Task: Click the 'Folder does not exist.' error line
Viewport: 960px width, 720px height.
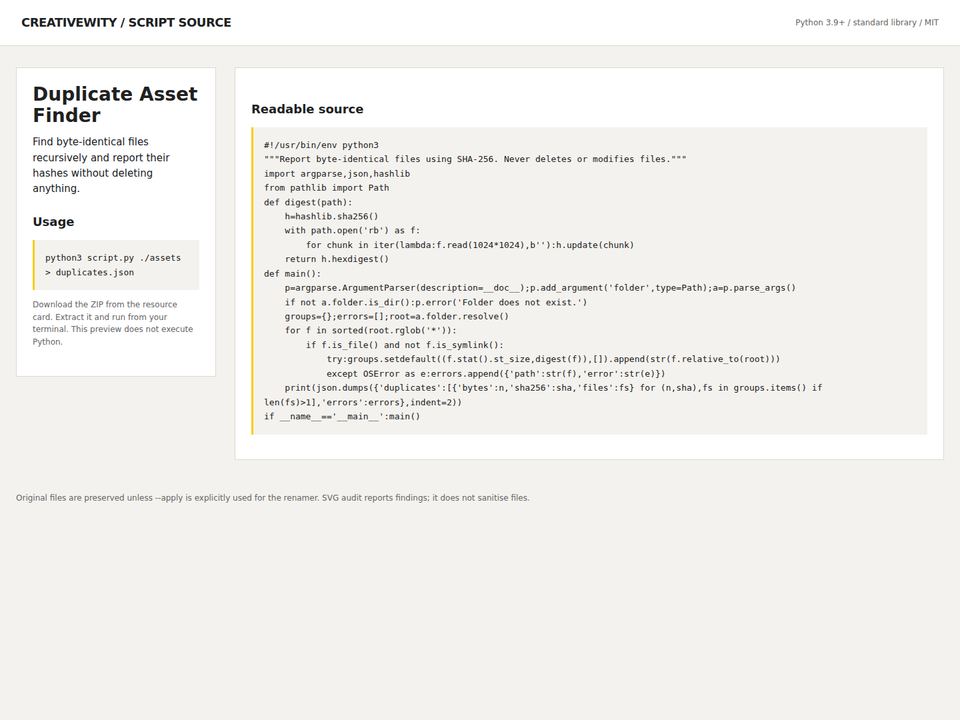Action: coord(435,302)
